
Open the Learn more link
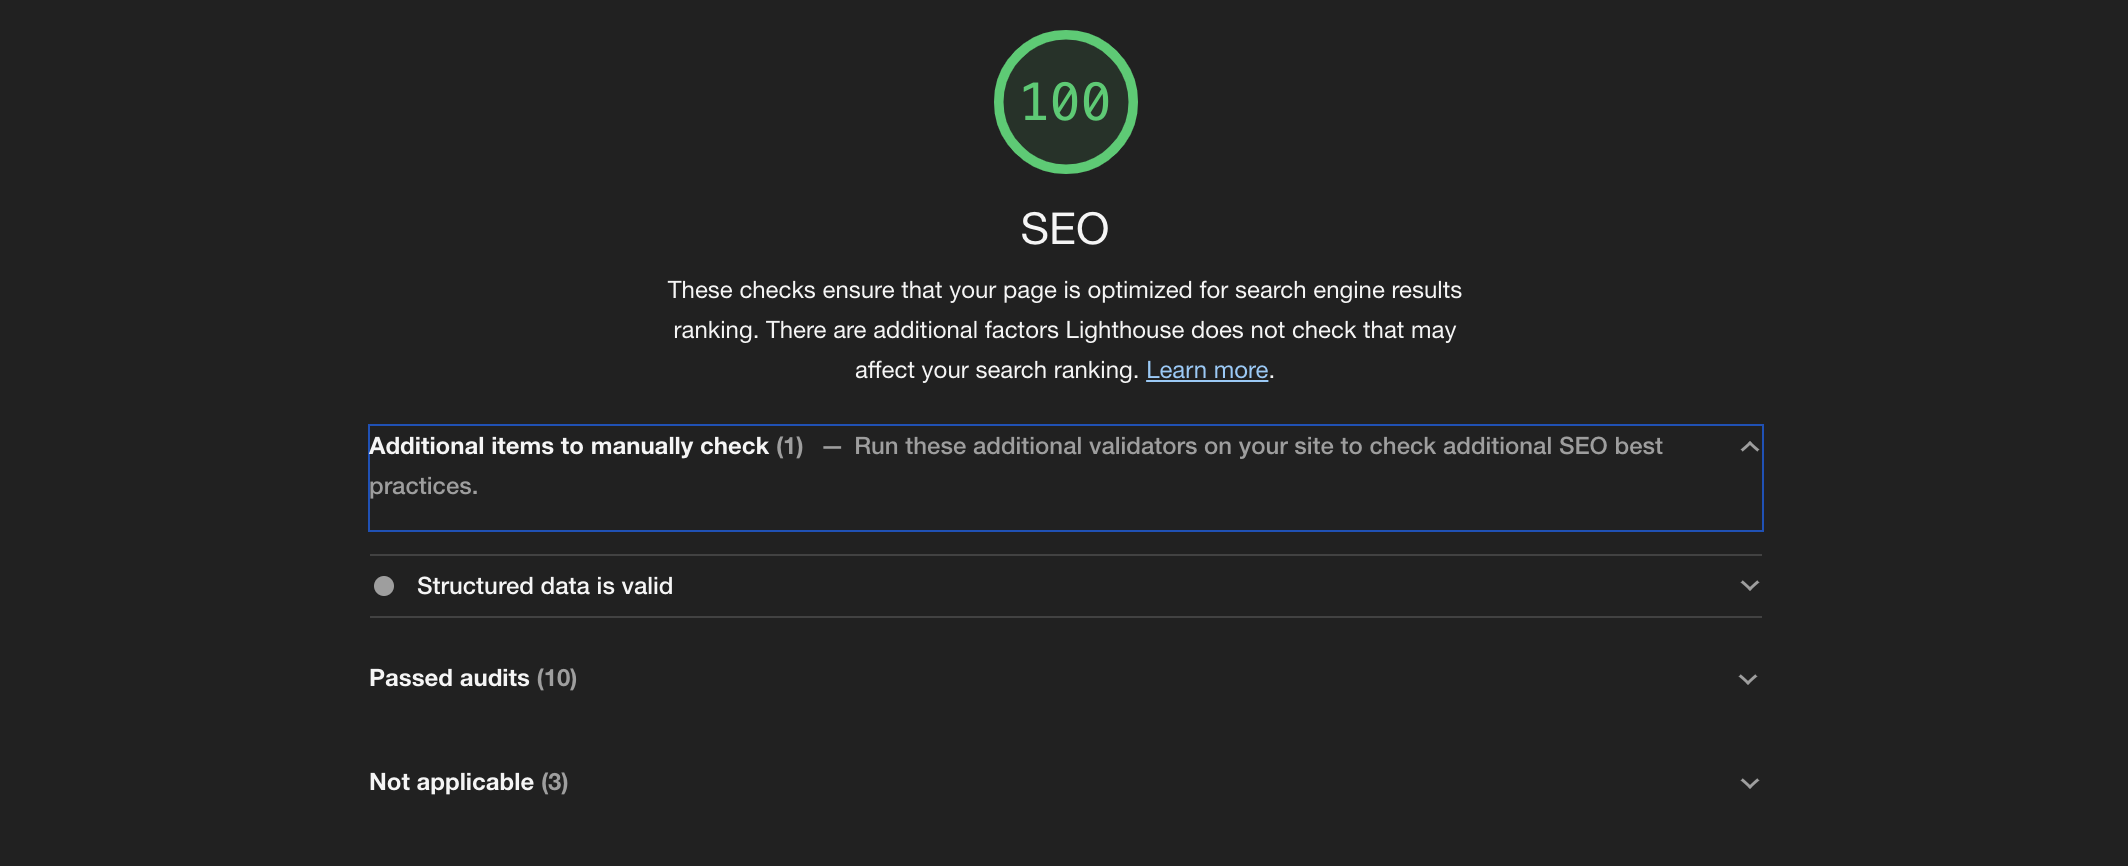pos(1207,370)
